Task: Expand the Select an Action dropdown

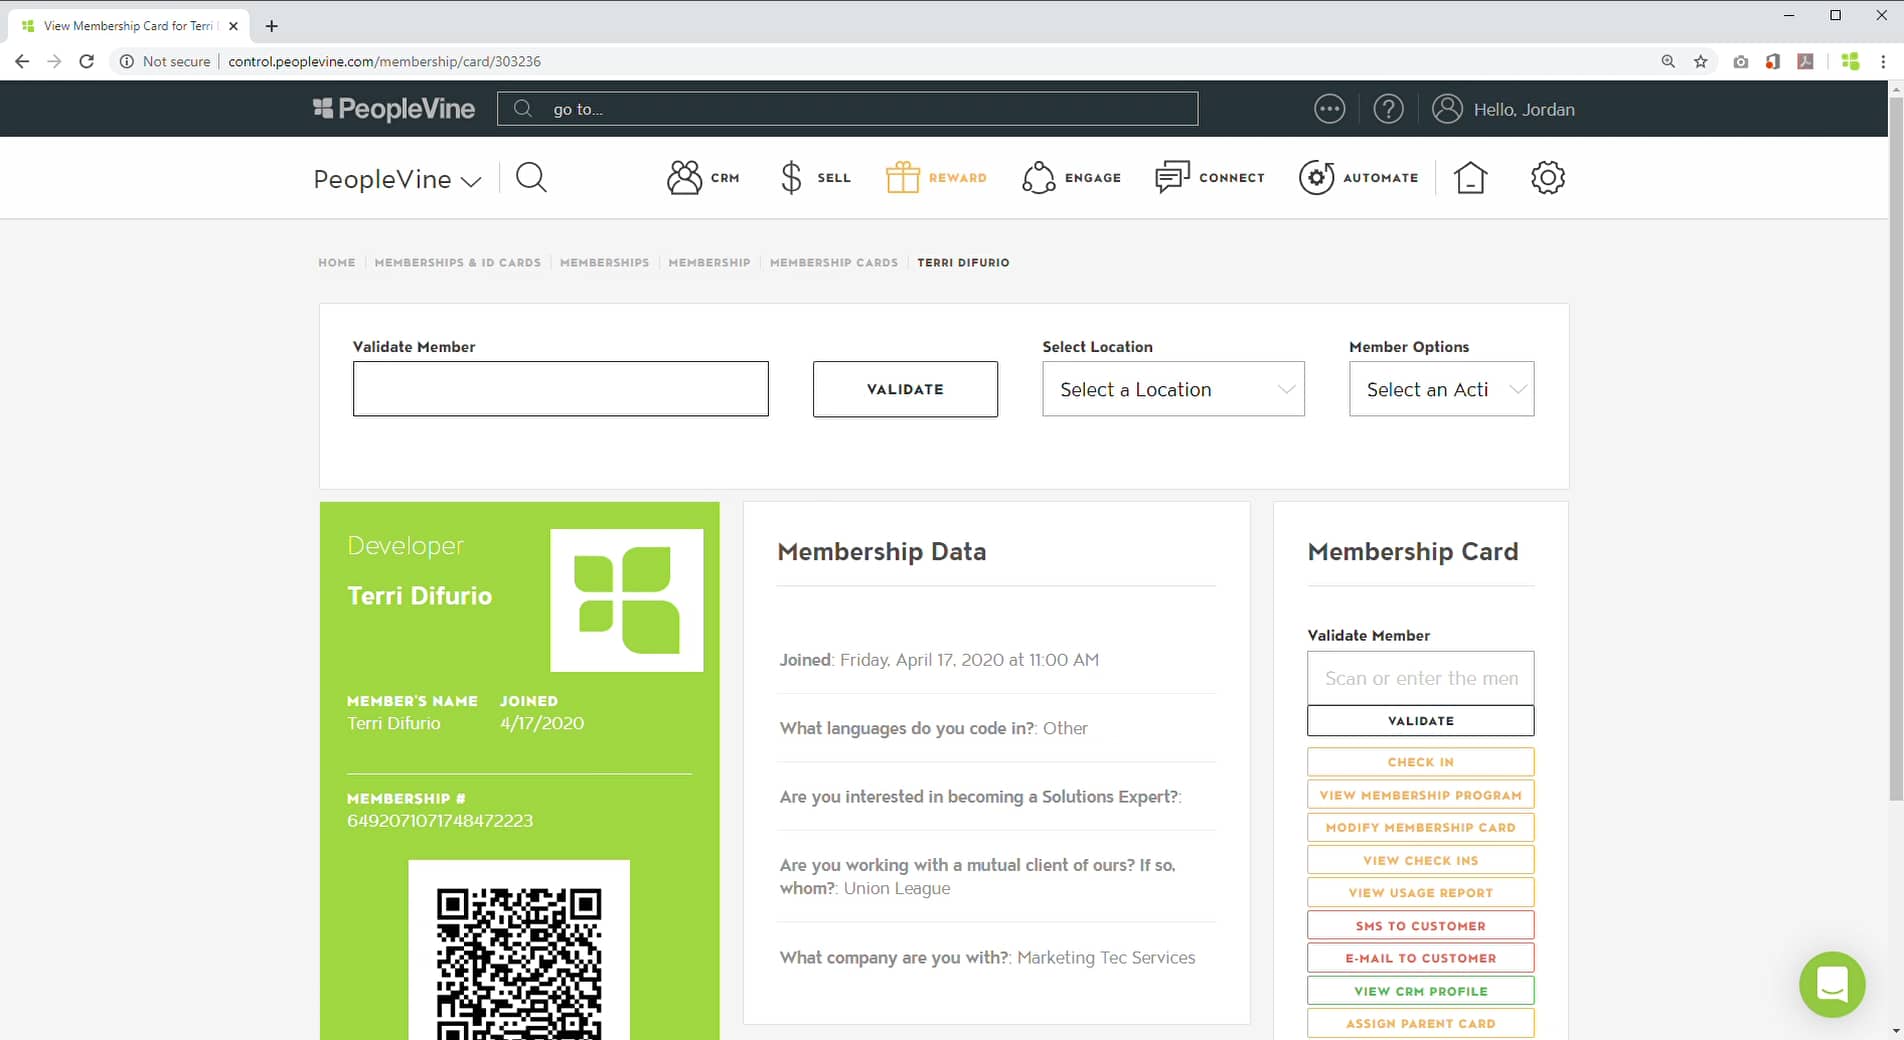Action: (1440, 389)
